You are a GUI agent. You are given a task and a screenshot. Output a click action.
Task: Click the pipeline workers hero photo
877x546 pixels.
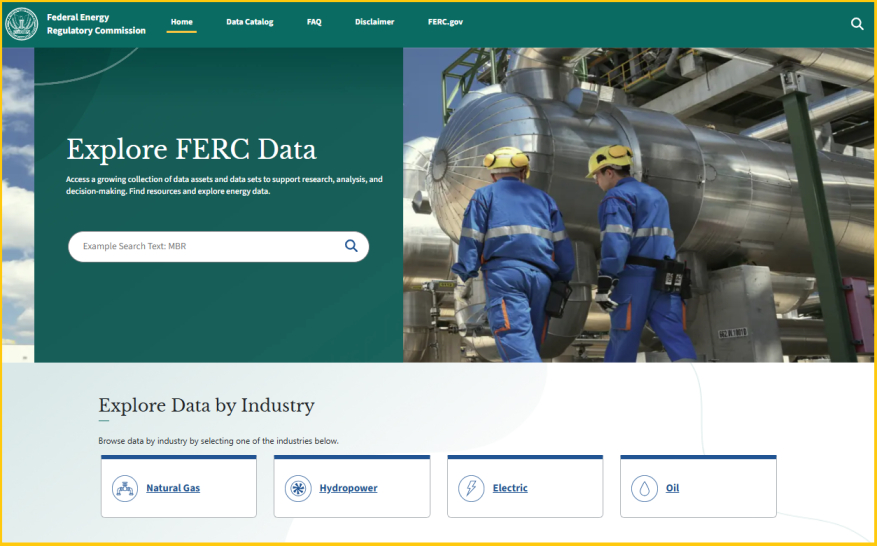click(x=638, y=205)
